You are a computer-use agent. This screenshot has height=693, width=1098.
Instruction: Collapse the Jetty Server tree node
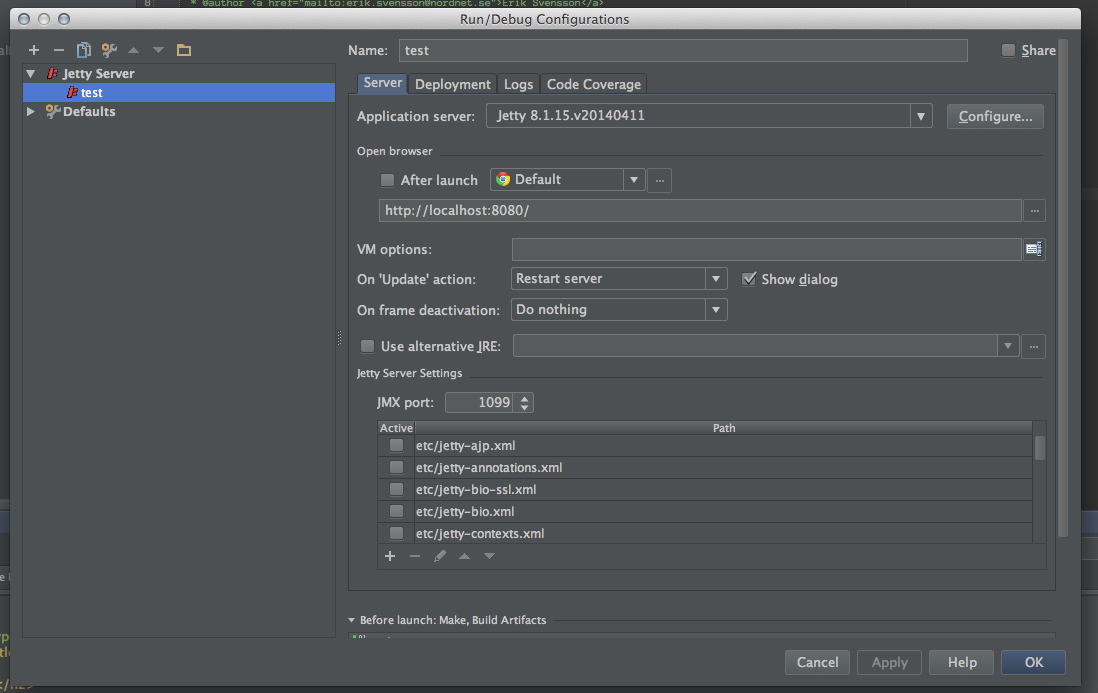31,74
